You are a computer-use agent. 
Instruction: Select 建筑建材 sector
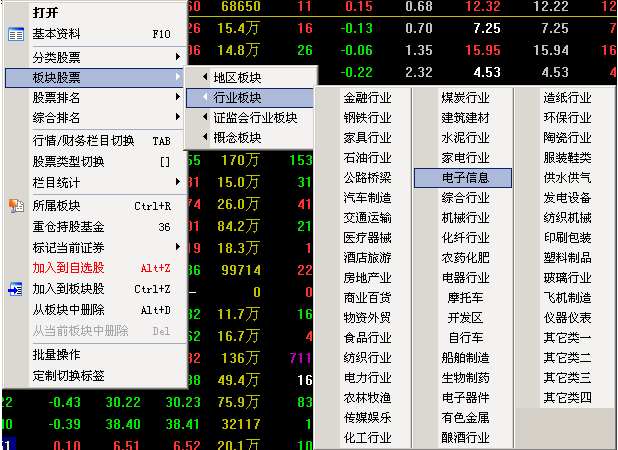[x=465, y=118]
